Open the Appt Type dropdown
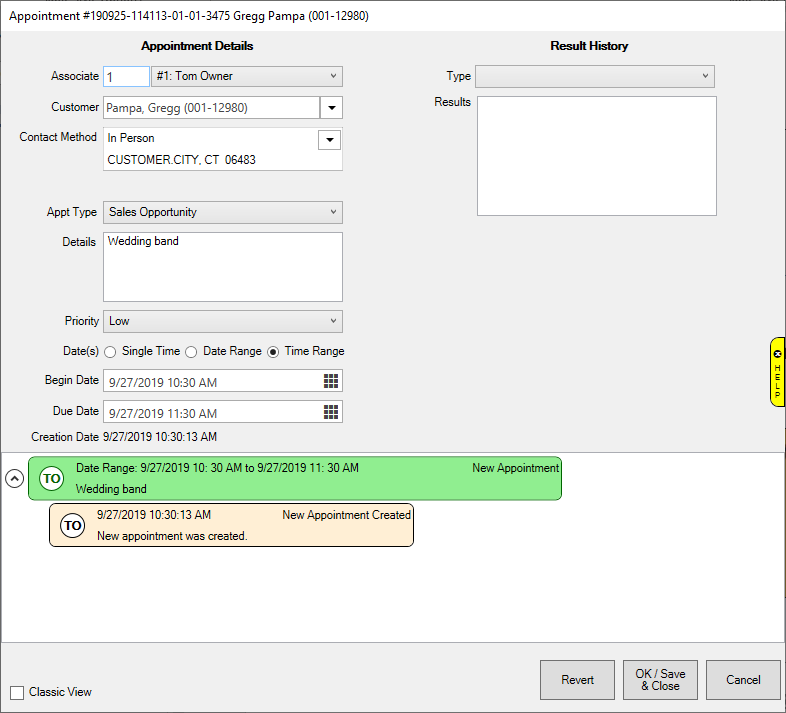The width and height of the screenshot is (786, 713). point(223,212)
